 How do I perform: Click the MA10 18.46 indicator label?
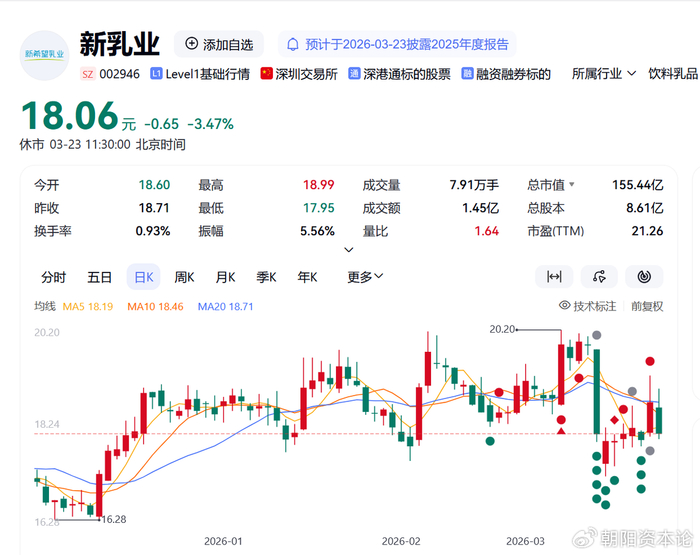coord(155,307)
